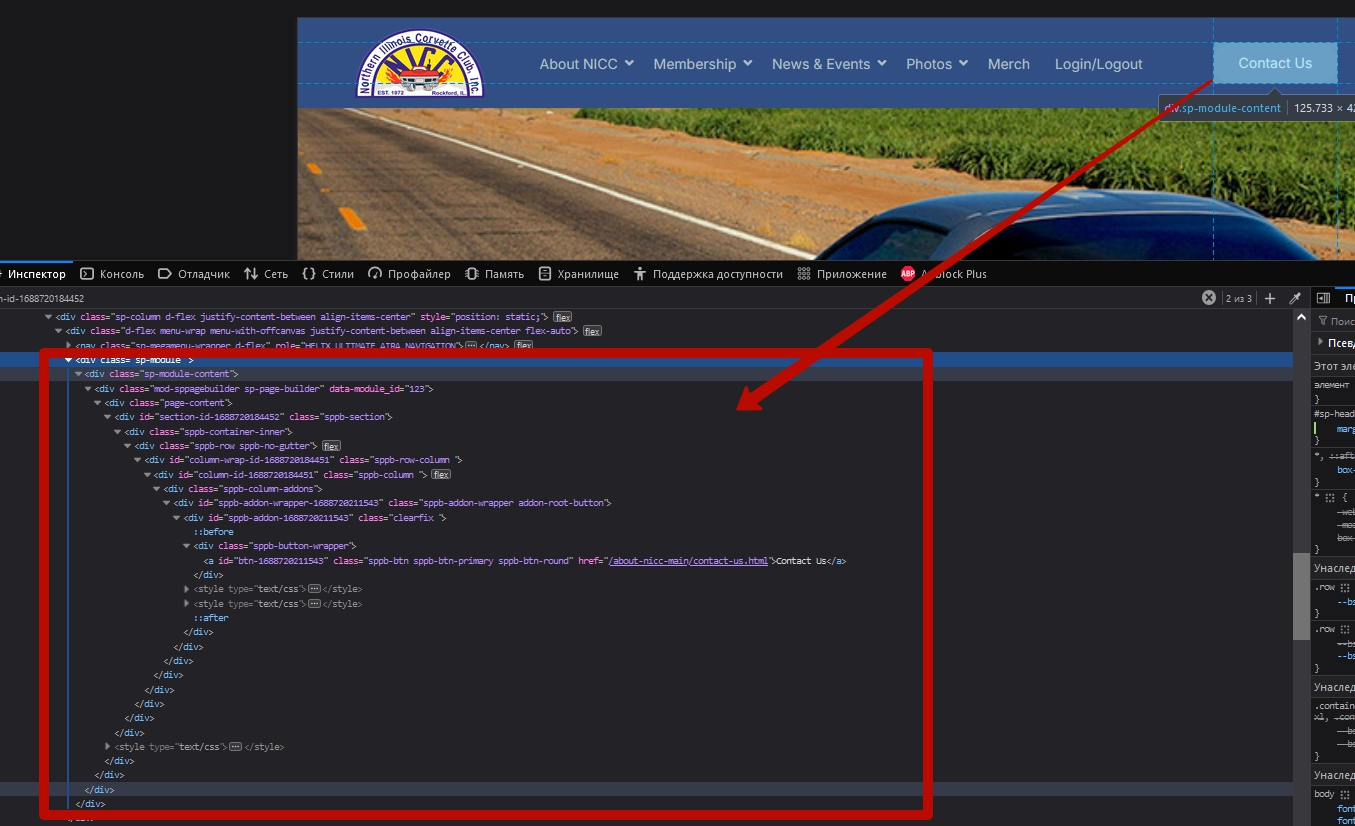Open the About NICC dropdown menu
This screenshot has height=826, width=1355.
coord(586,64)
